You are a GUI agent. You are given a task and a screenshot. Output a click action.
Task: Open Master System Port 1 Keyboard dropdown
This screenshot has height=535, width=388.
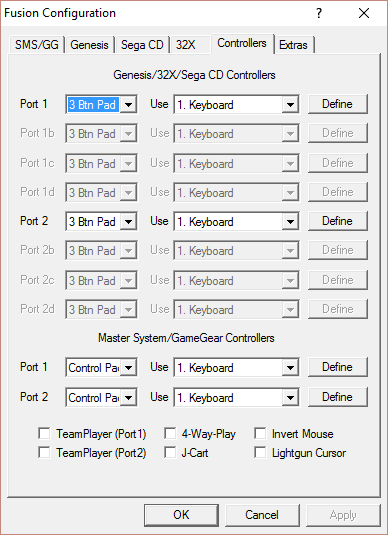pos(236,368)
